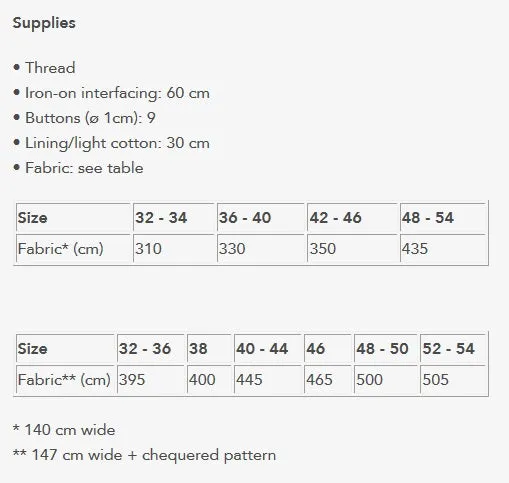Select the 500 fabric value cell
509x483 pixels.
pos(386,379)
